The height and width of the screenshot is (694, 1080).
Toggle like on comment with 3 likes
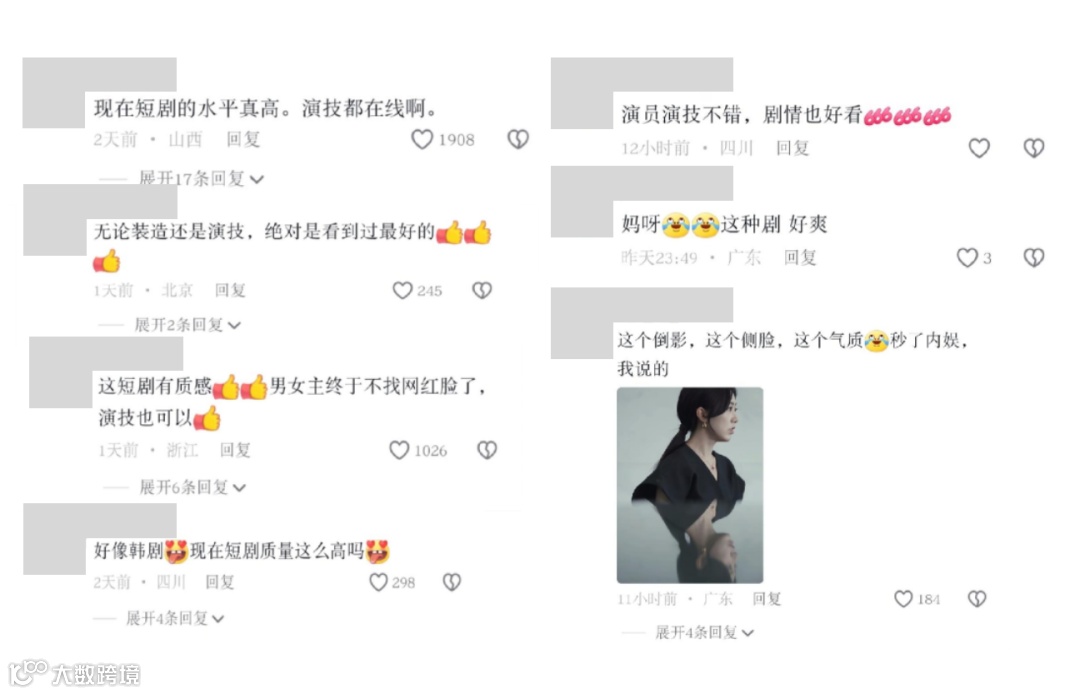(x=967, y=257)
